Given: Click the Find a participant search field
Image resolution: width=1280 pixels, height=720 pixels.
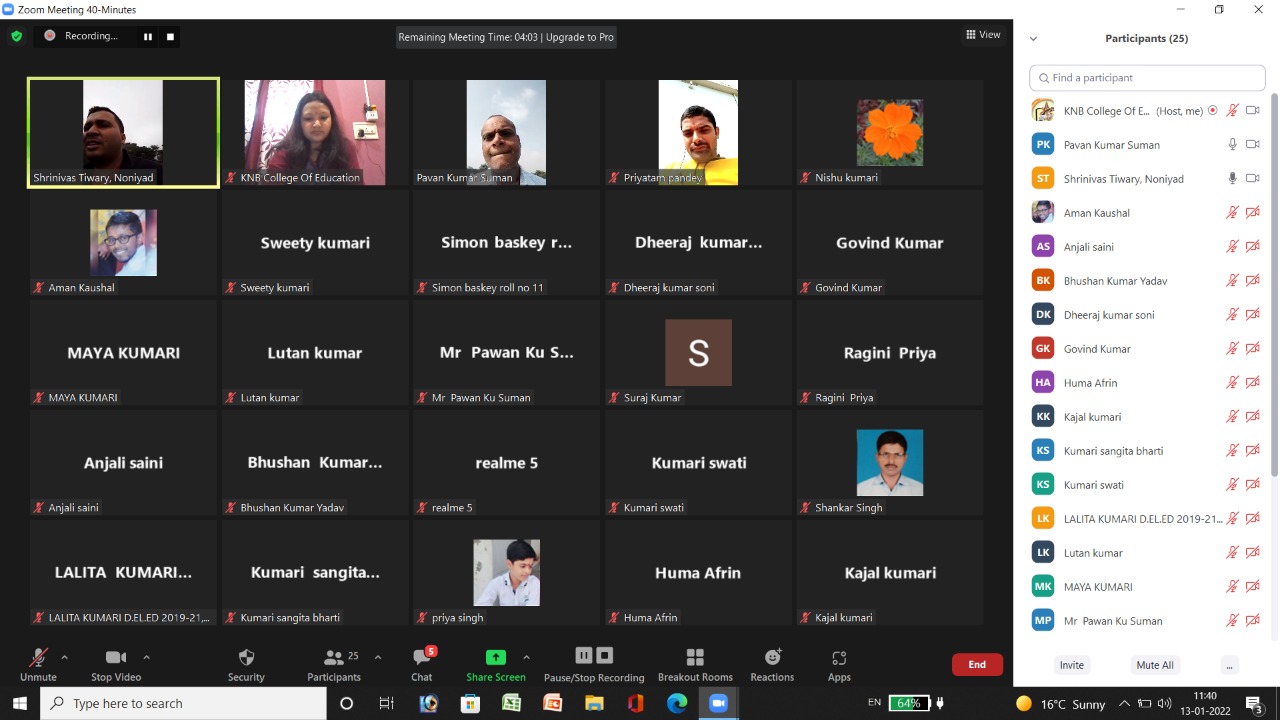Looking at the screenshot, I should tap(1147, 77).
